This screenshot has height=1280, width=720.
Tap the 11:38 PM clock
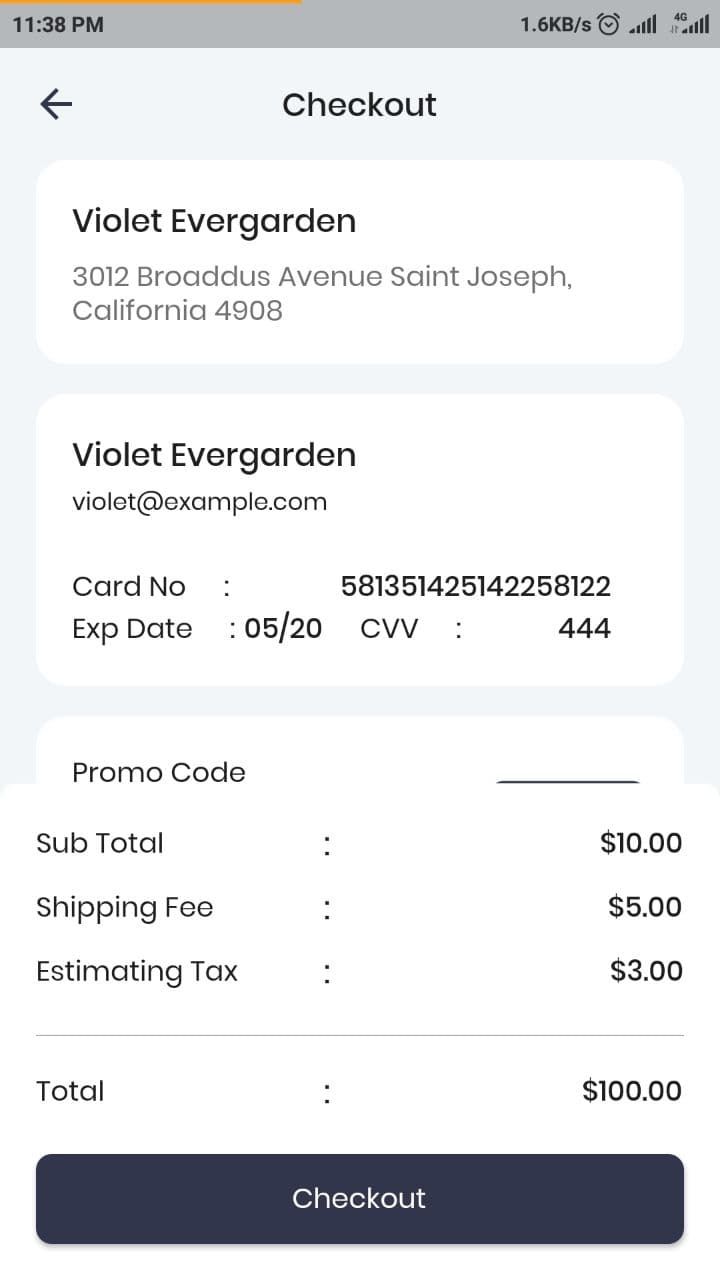pos(58,24)
